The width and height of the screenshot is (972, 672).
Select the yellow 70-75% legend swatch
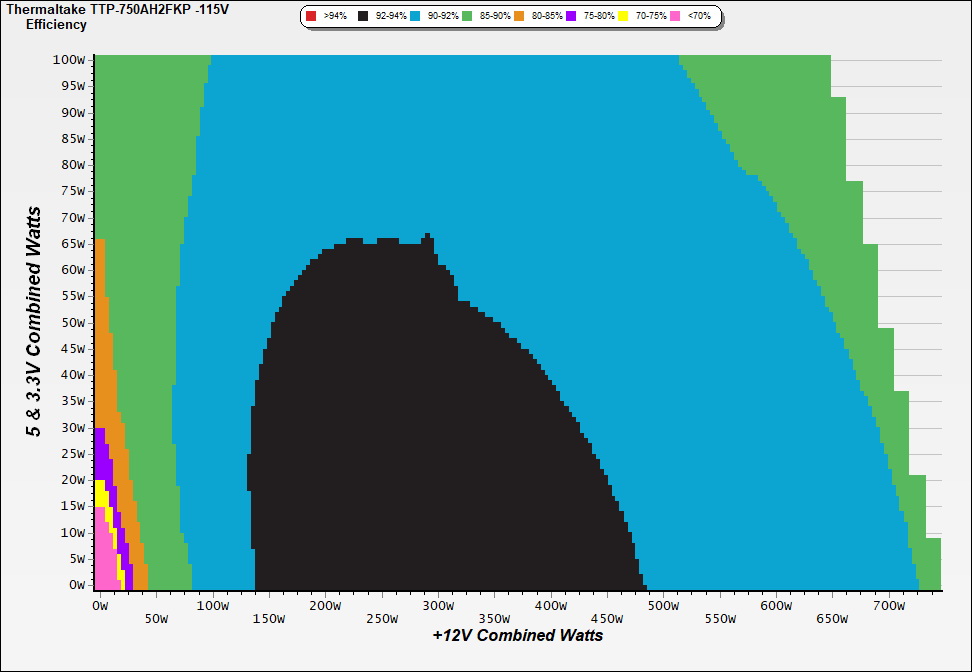(623, 17)
